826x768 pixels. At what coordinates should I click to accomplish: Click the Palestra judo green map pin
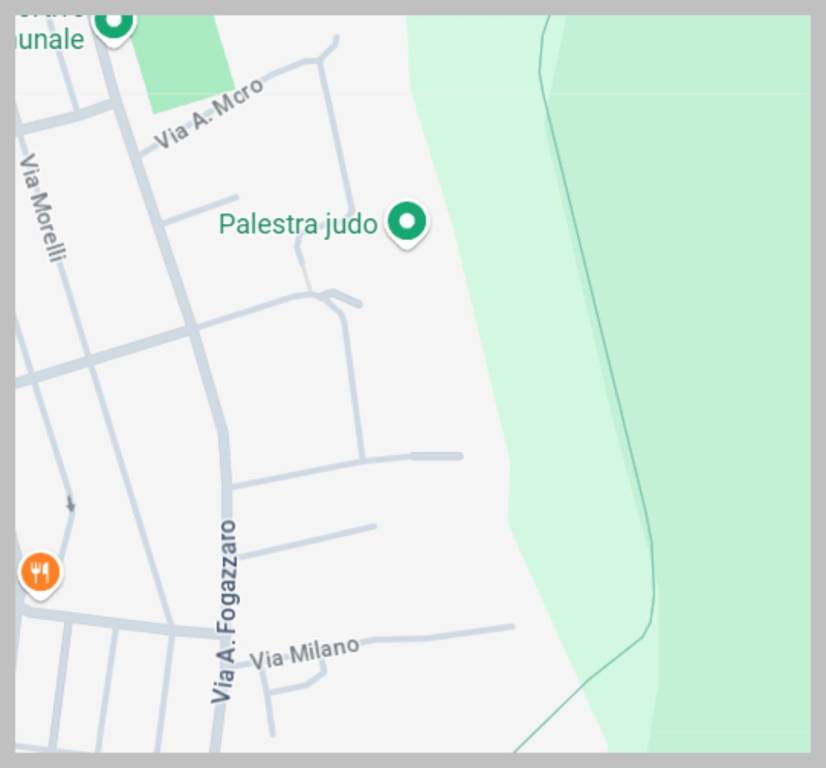[407, 224]
